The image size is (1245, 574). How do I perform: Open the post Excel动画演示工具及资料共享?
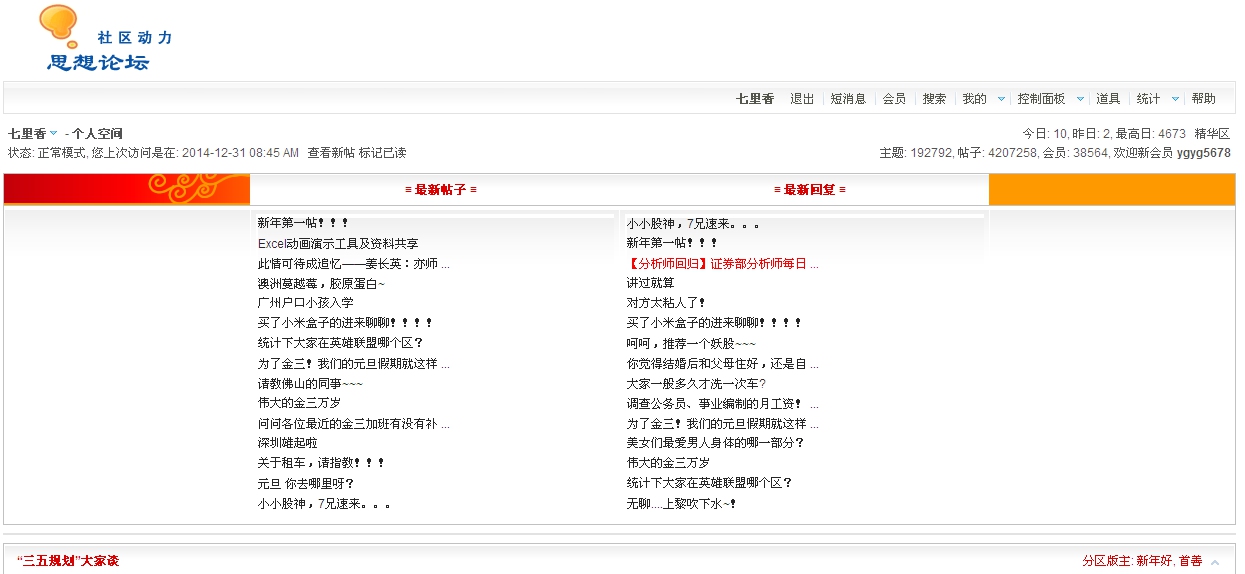pos(338,244)
